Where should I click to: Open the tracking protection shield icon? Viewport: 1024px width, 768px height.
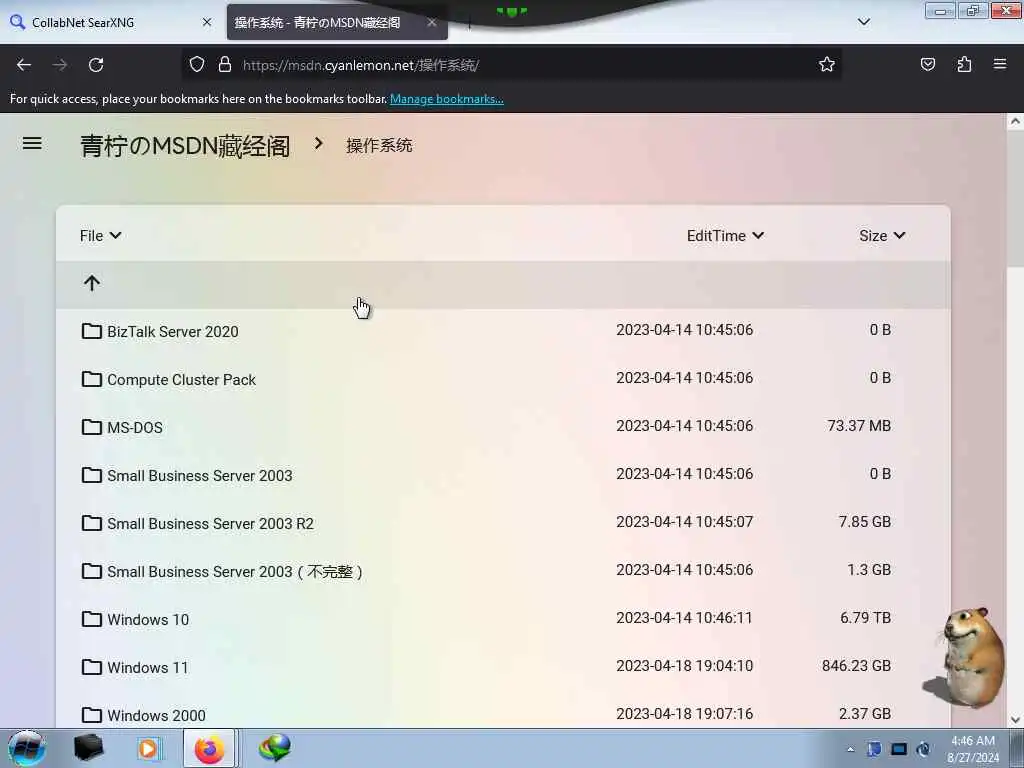point(197,64)
